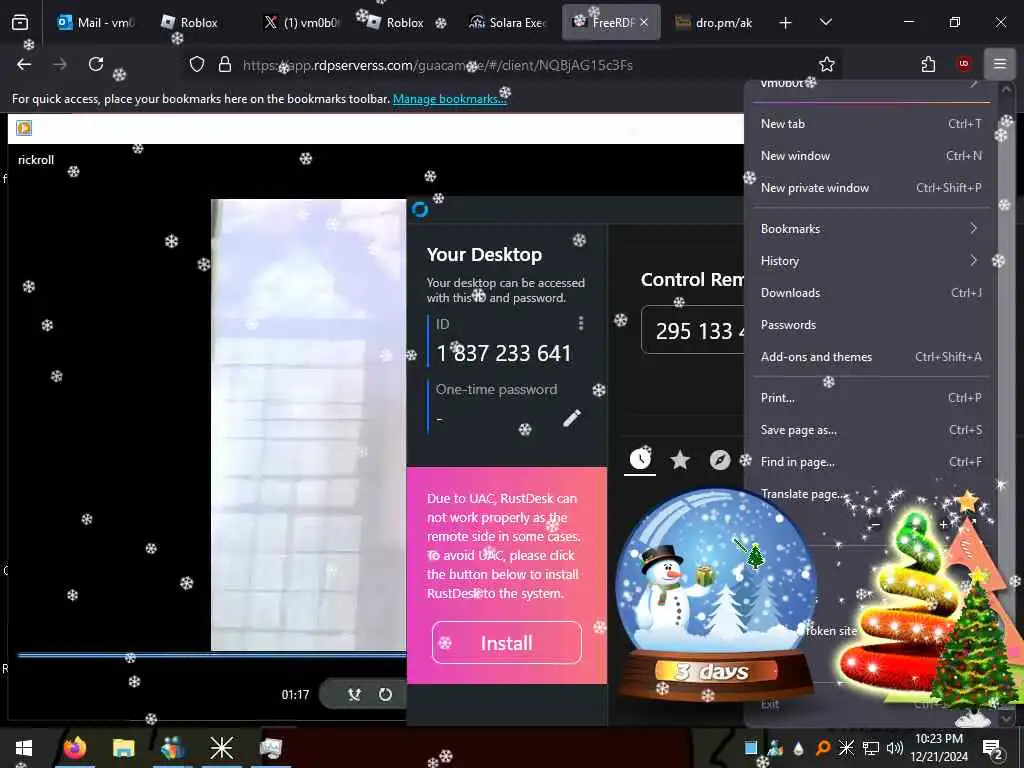Click the rickroll video title text
Screen dimensions: 1024x768
click(36, 159)
